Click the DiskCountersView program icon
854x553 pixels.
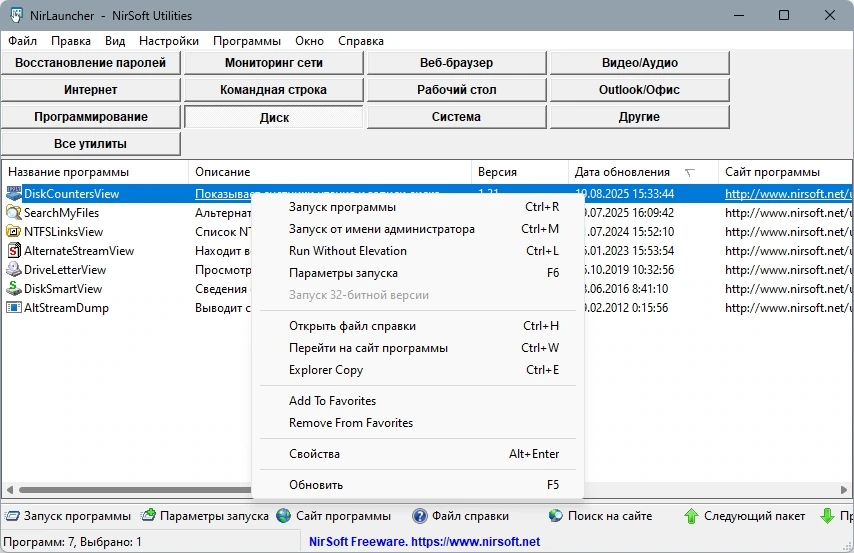(x=14, y=193)
